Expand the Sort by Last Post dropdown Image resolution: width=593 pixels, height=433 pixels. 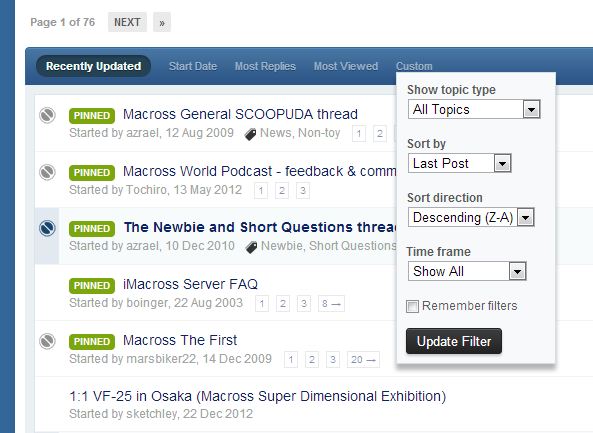[x=459, y=163]
